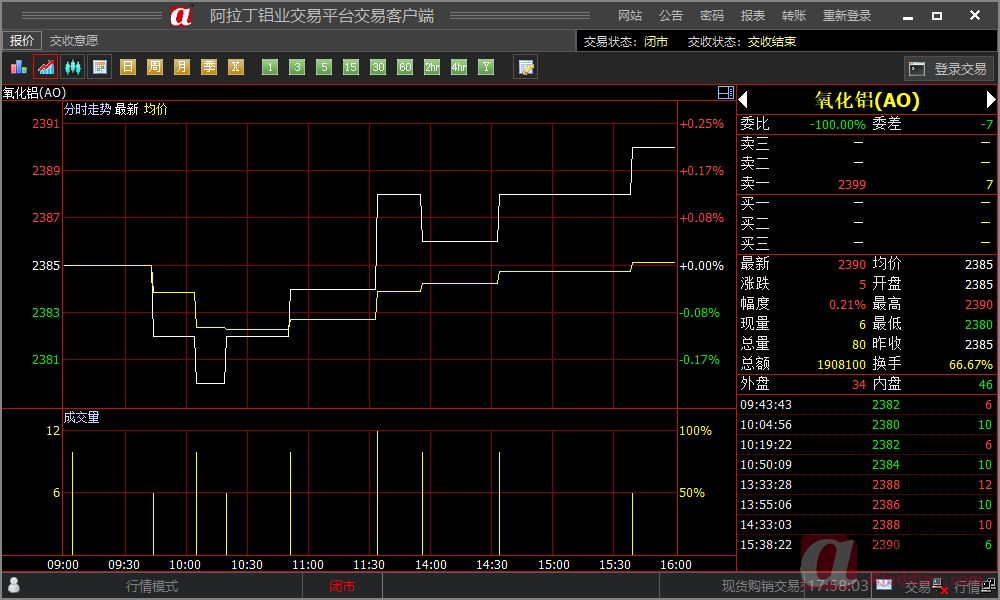
Task: Click the 委比 value -100.00%
Action: tap(837, 124)
